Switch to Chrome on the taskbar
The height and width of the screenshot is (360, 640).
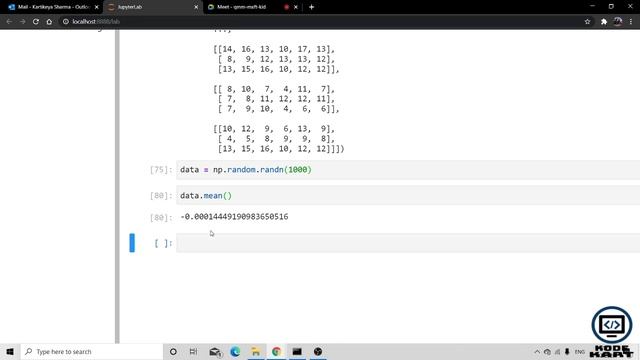click(276, 351)
